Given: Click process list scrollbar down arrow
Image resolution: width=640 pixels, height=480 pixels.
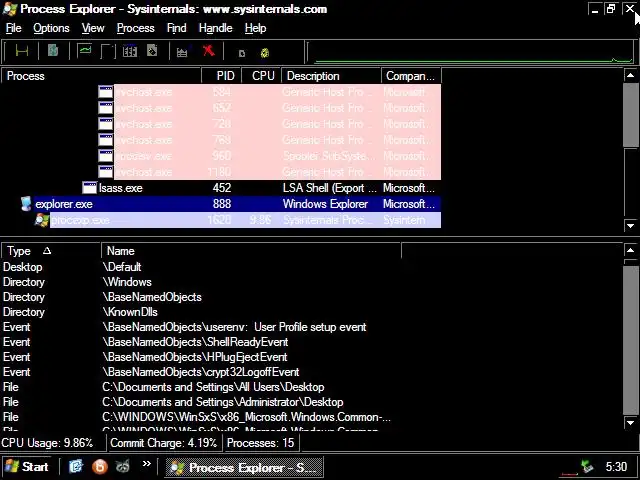Looking at the screenshot, I should tap(630, 225).
